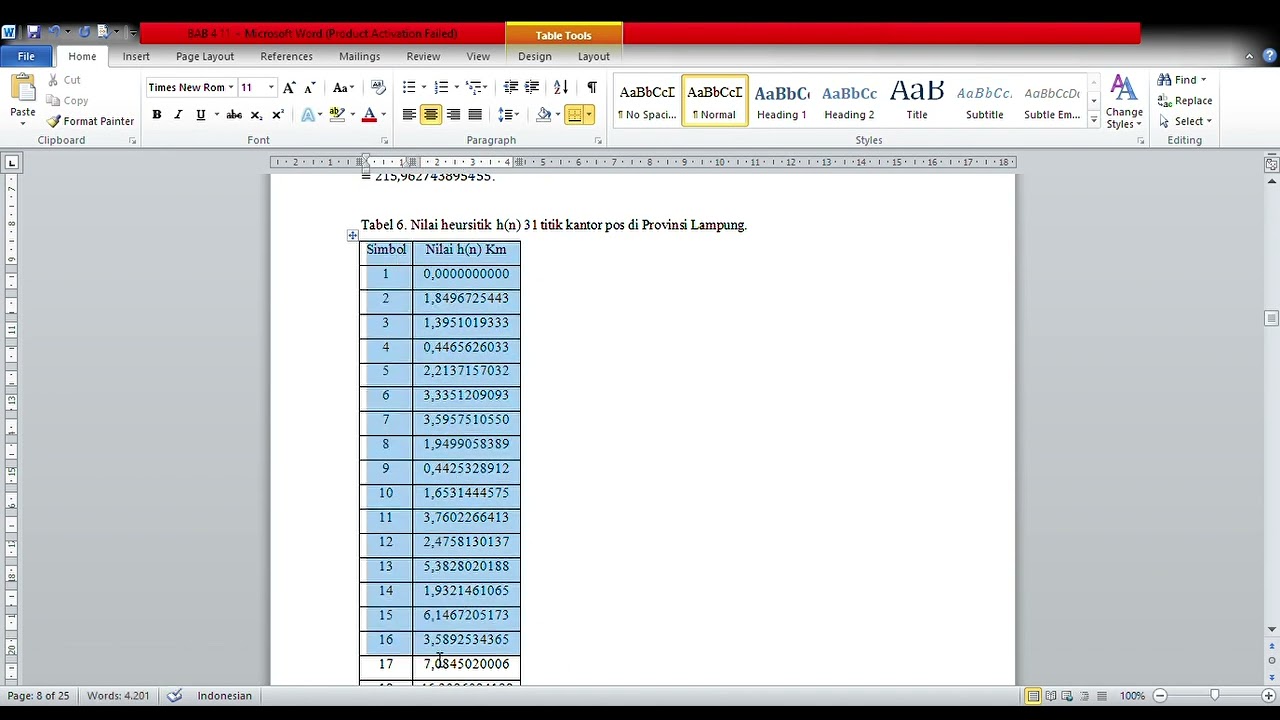Click Increase Indent icon
Viewport: 1280px width, 720px height.
click(x=532, y=87)
